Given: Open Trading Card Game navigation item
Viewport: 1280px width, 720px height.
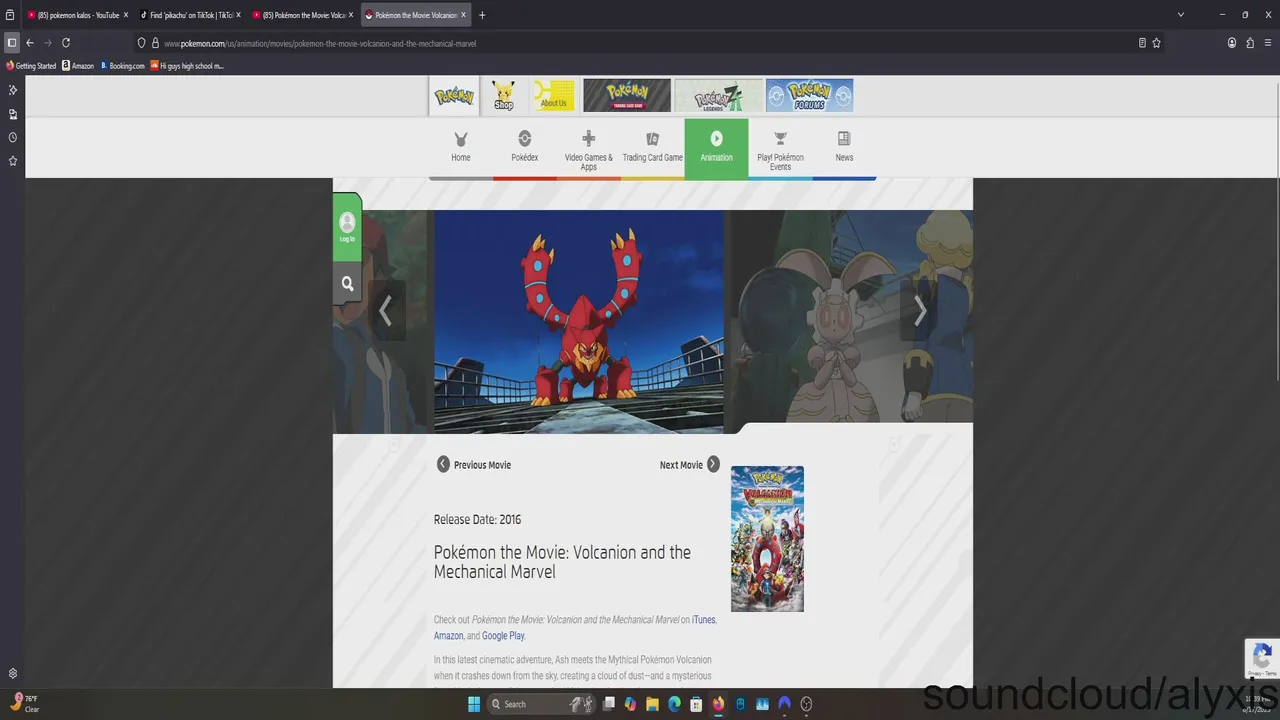Looking at the screenshot, I should pyautogui.click(x=653, y=148).
